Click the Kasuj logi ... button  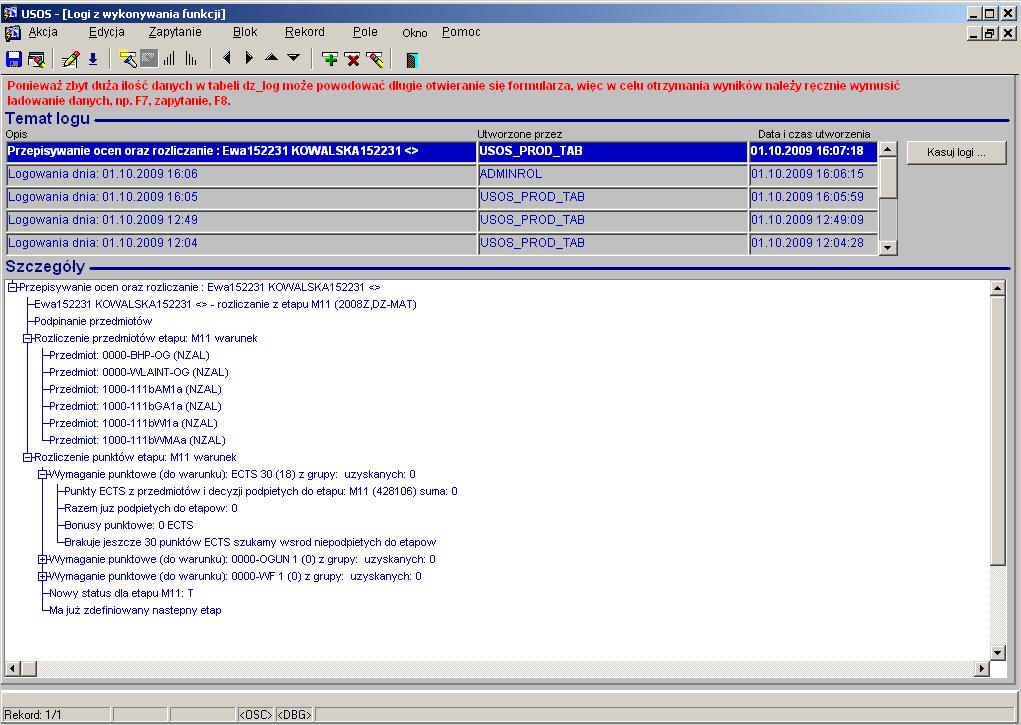pos(957,152)
